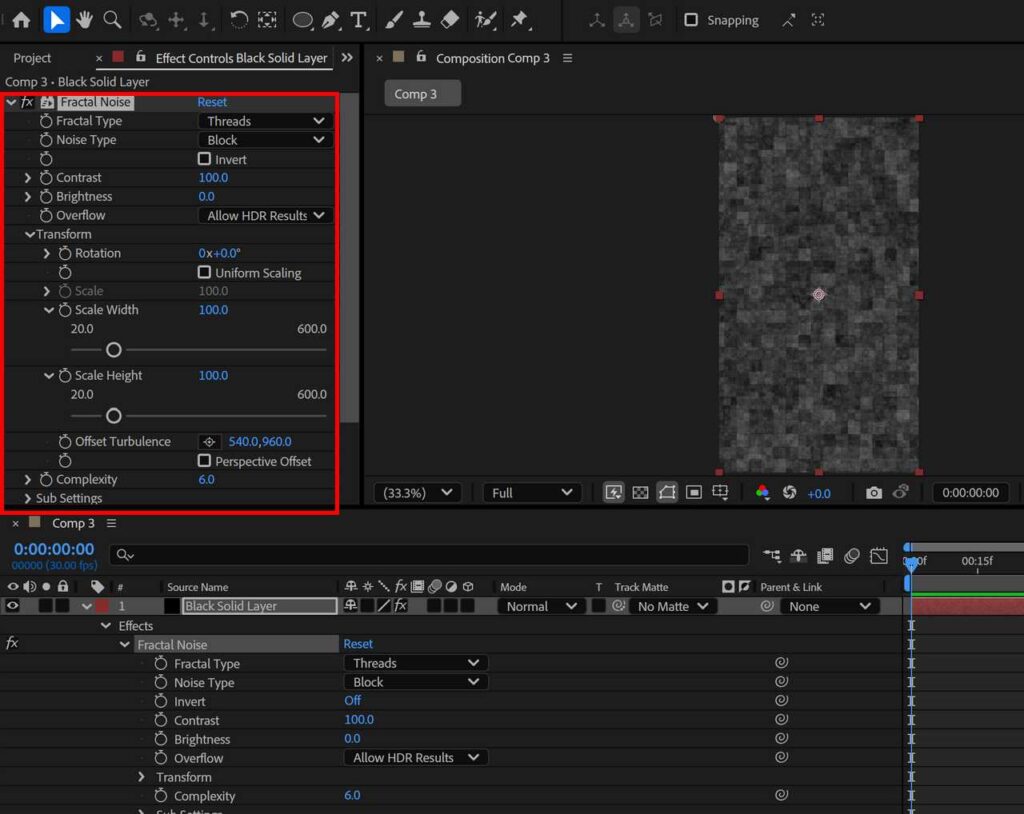
Task: Select the Puppet Pin tool
Action: 519,20
